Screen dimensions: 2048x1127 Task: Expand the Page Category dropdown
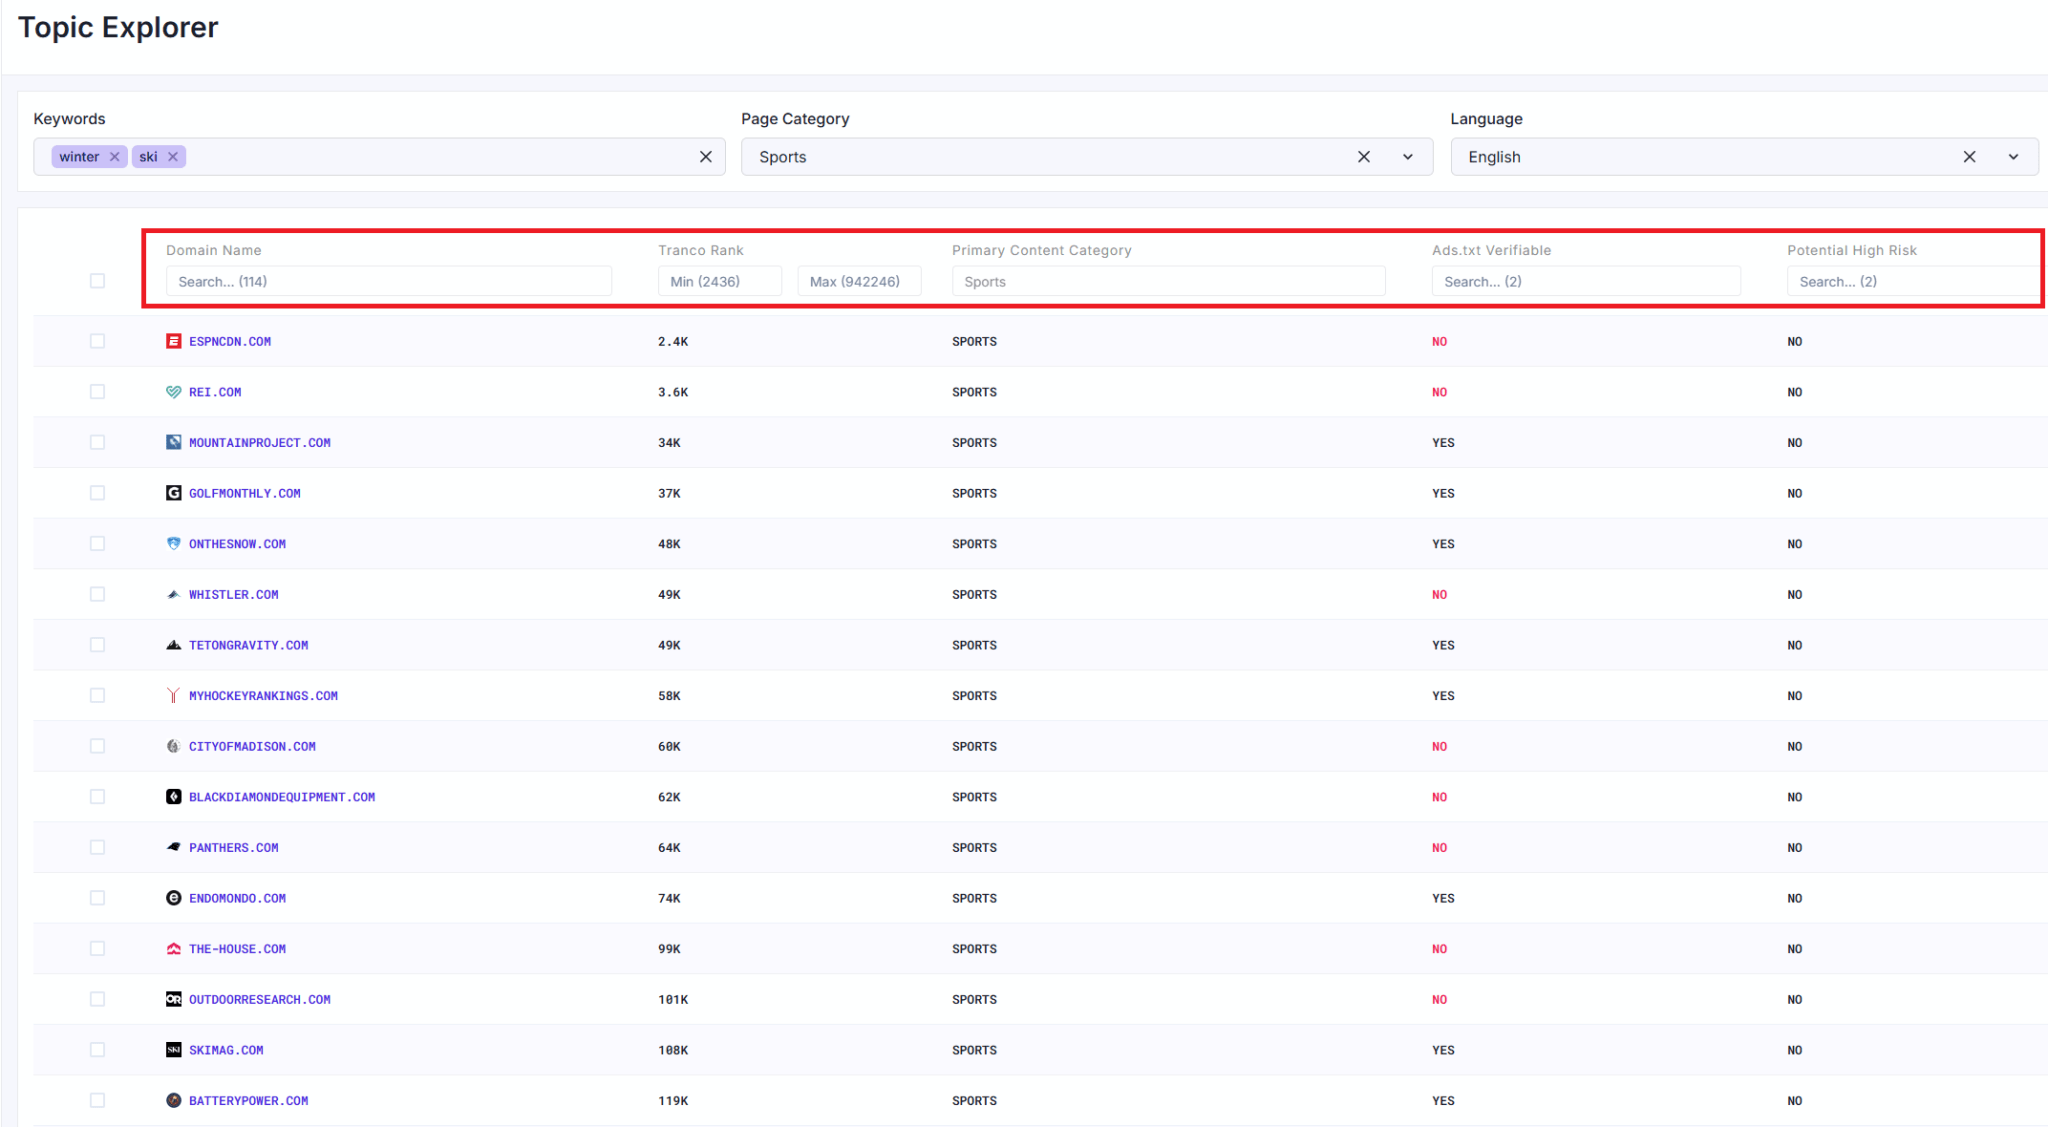point(1408,157)
